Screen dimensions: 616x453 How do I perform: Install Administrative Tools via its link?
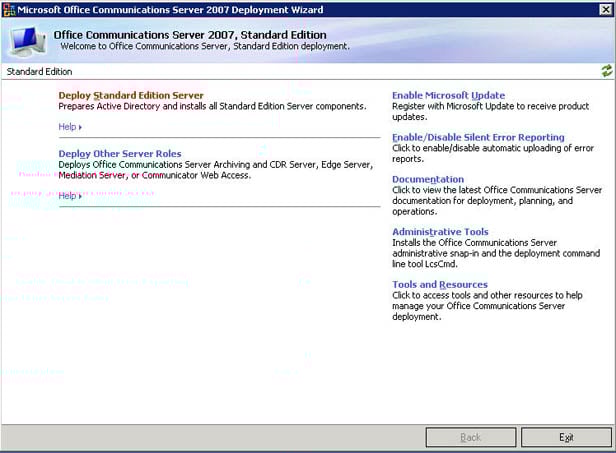(440, 232)
